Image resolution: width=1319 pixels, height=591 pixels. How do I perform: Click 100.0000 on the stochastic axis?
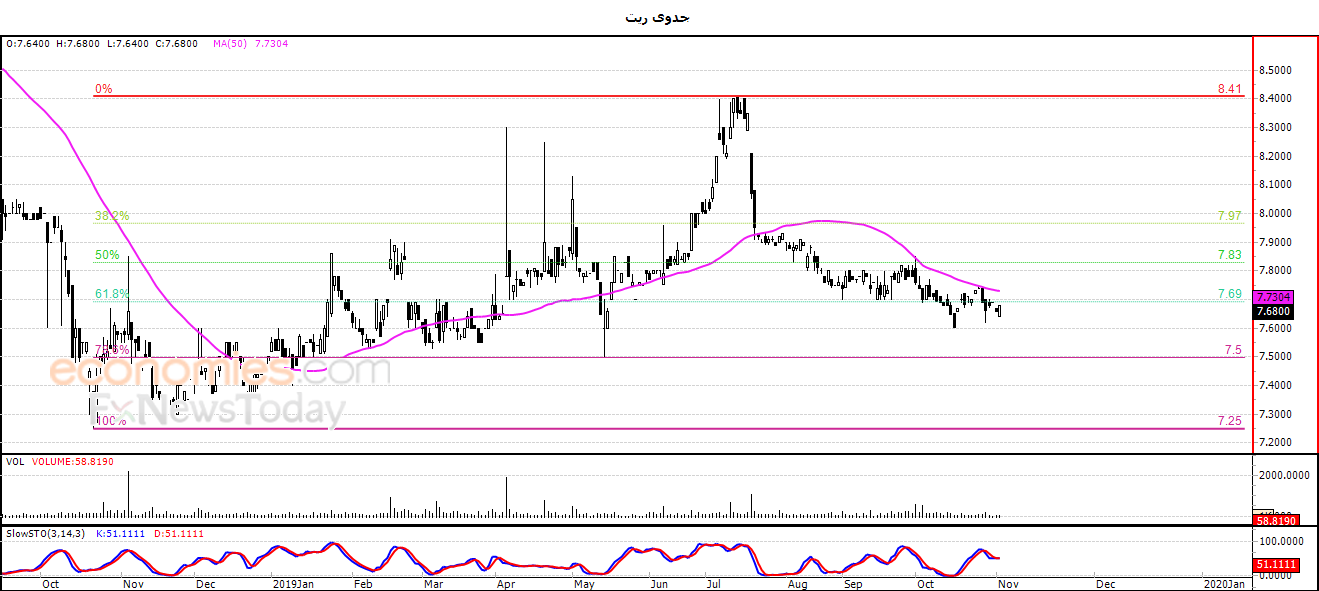1281,540
